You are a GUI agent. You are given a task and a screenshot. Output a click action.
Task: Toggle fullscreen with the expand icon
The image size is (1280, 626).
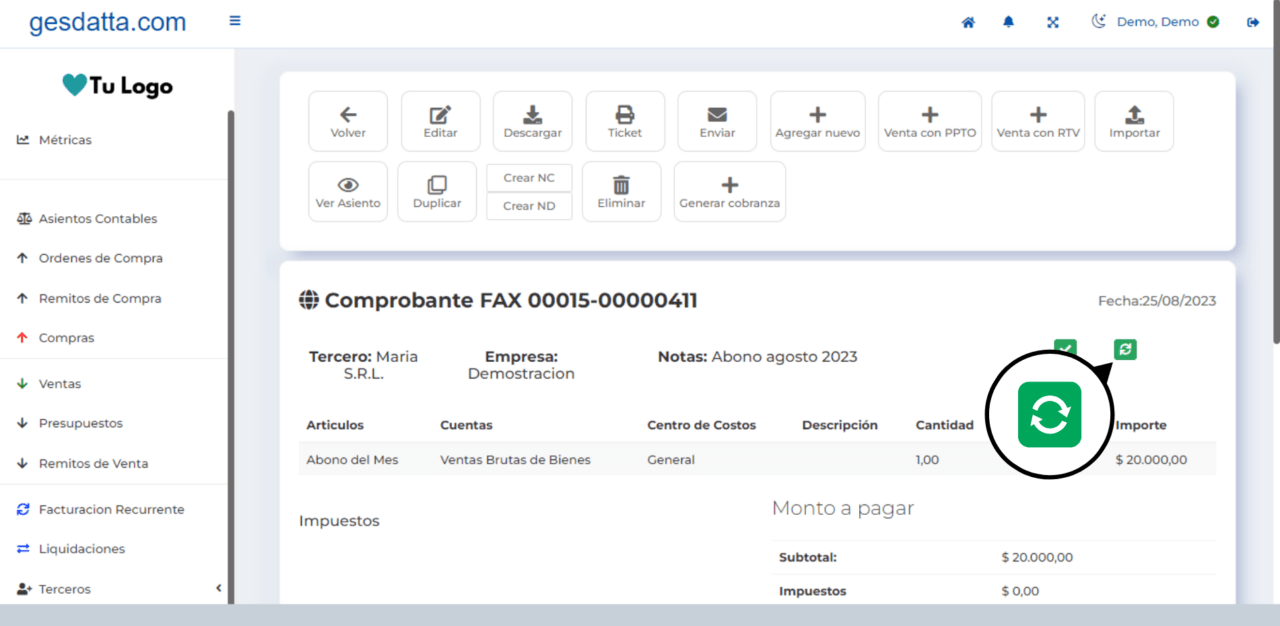[1052, 20]
